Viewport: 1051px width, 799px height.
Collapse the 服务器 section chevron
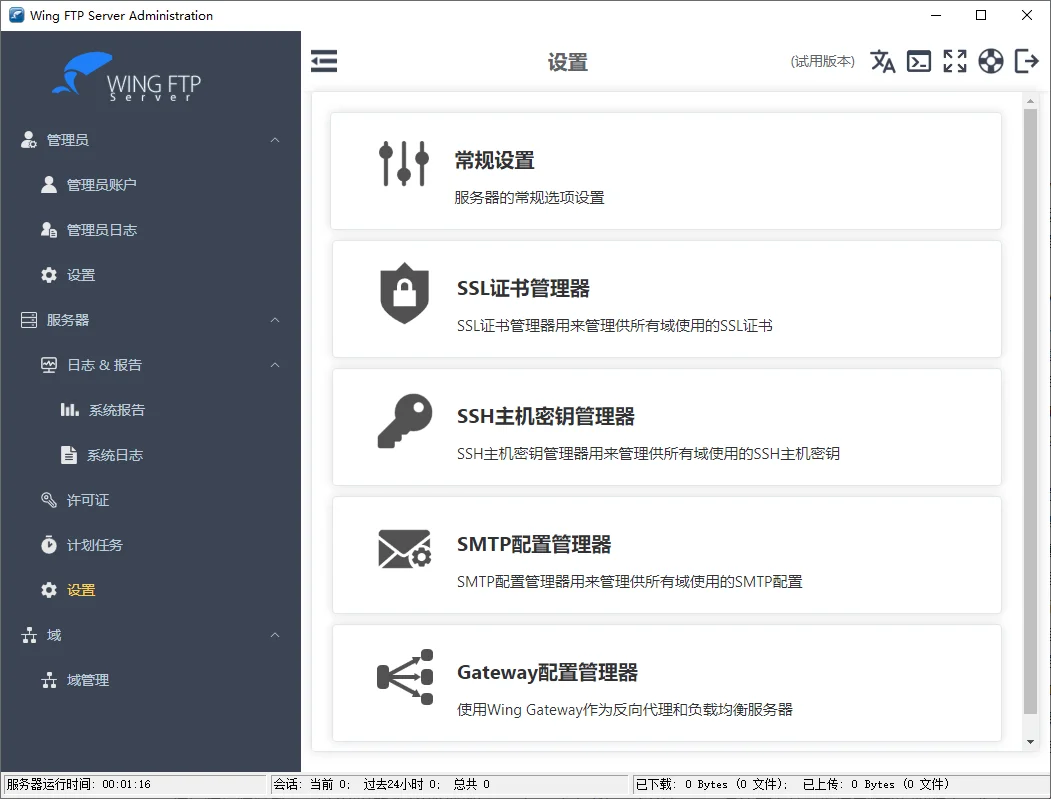pyautogui.click(x=275, y=320)
